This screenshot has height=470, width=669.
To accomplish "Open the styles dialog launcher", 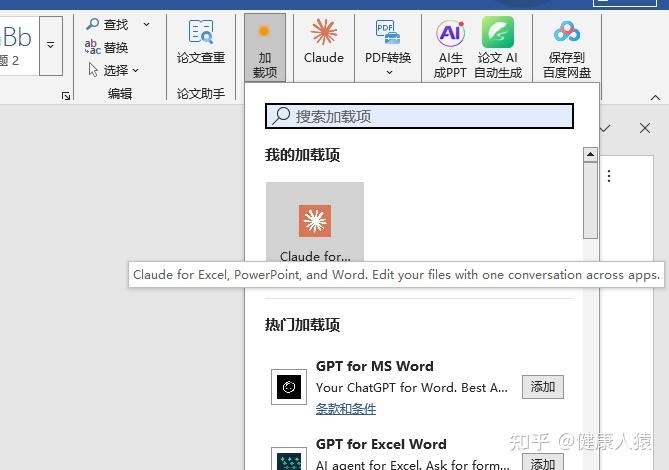I will tap(66, 96).
